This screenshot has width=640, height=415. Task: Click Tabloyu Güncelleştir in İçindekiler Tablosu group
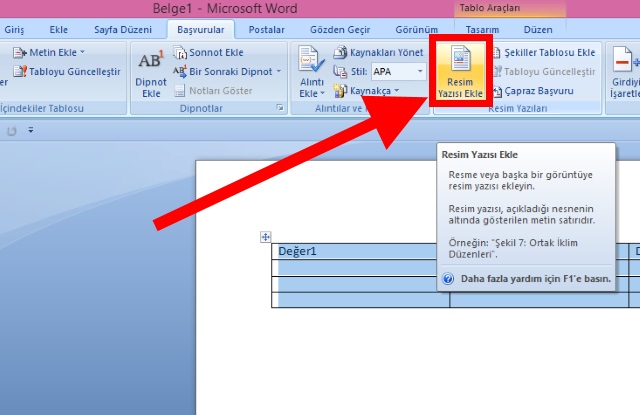pyautogui.click(x=67, y=72)
